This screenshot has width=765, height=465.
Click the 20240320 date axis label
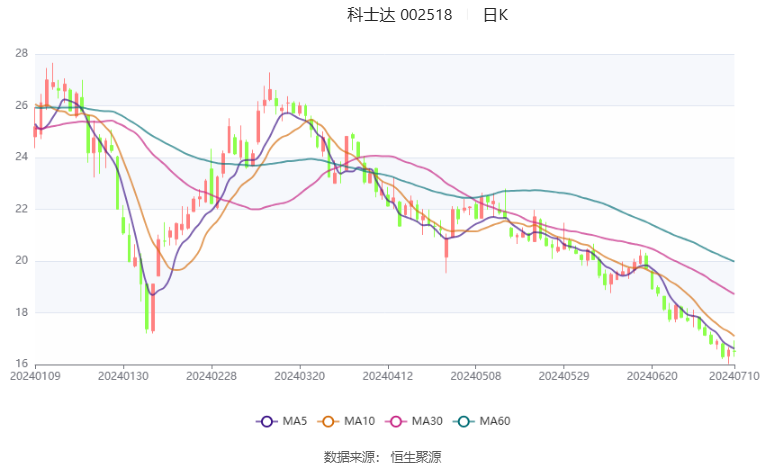click(x=299, y=376)
